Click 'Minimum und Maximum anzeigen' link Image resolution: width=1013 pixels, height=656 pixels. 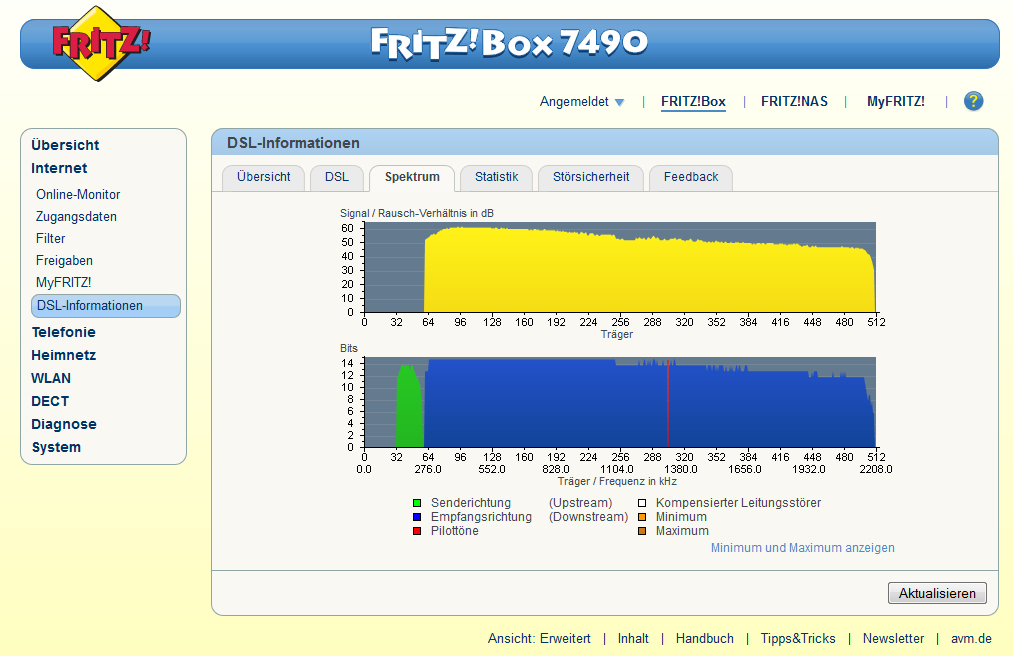click(802, 548)
